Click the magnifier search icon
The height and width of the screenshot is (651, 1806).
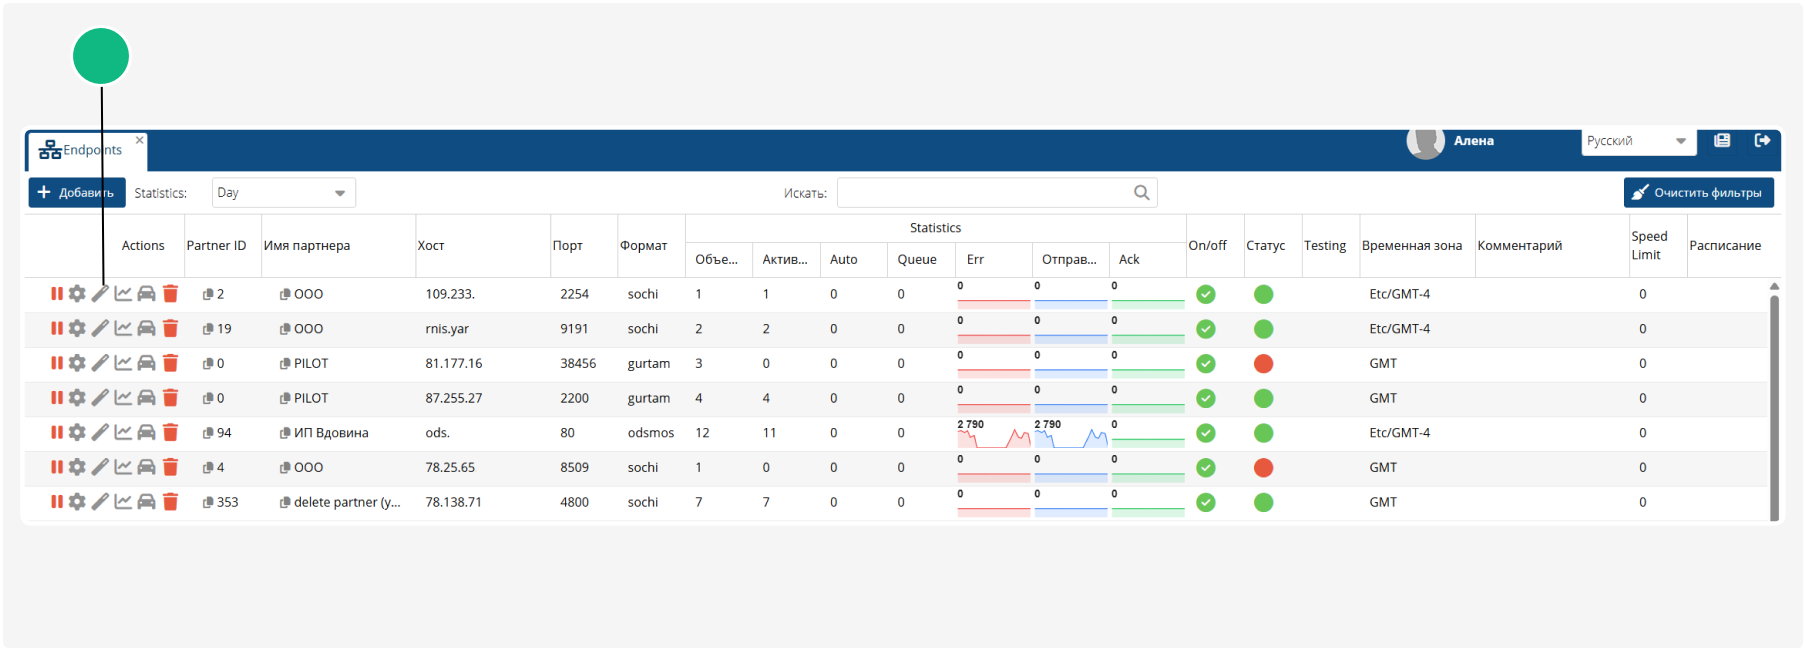point(1141,193)
